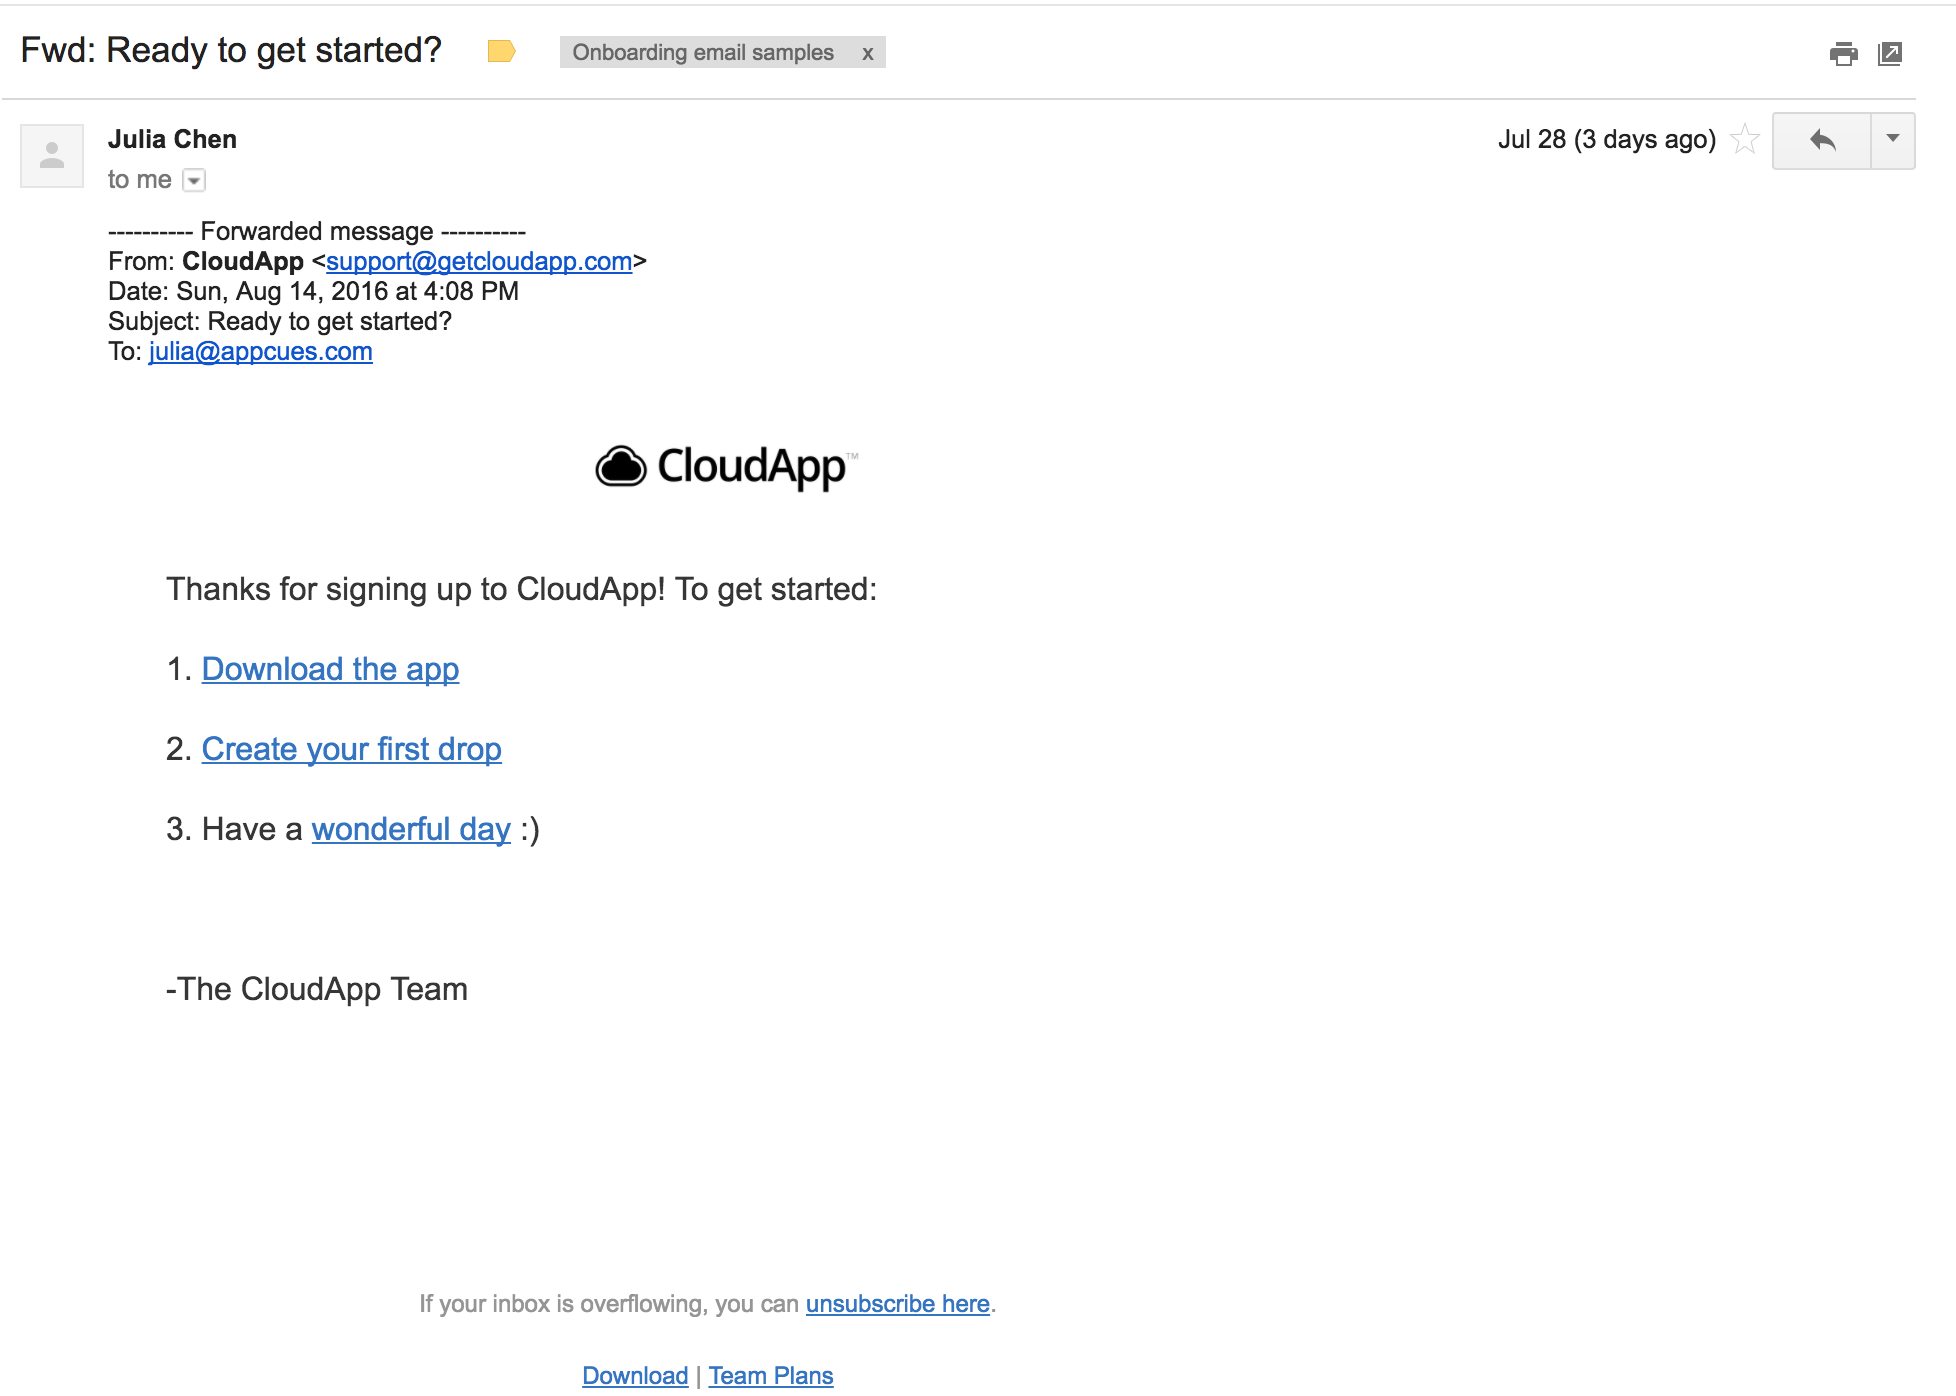Click sender name Julia Chen
1956x1396 pixels.
(x=172, y=139)
